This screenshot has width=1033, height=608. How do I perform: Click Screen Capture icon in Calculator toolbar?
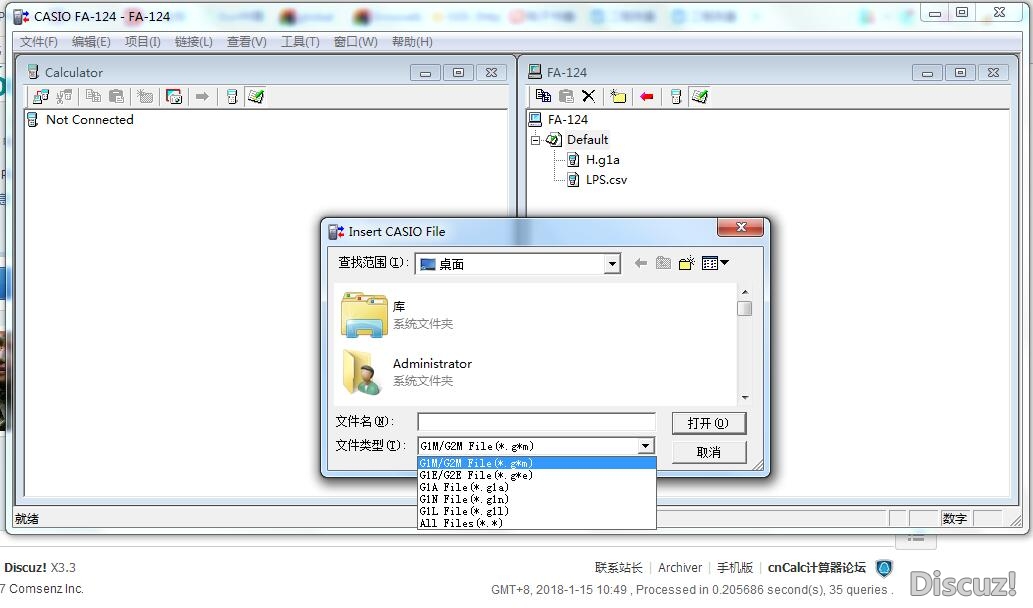pos(174,97)
